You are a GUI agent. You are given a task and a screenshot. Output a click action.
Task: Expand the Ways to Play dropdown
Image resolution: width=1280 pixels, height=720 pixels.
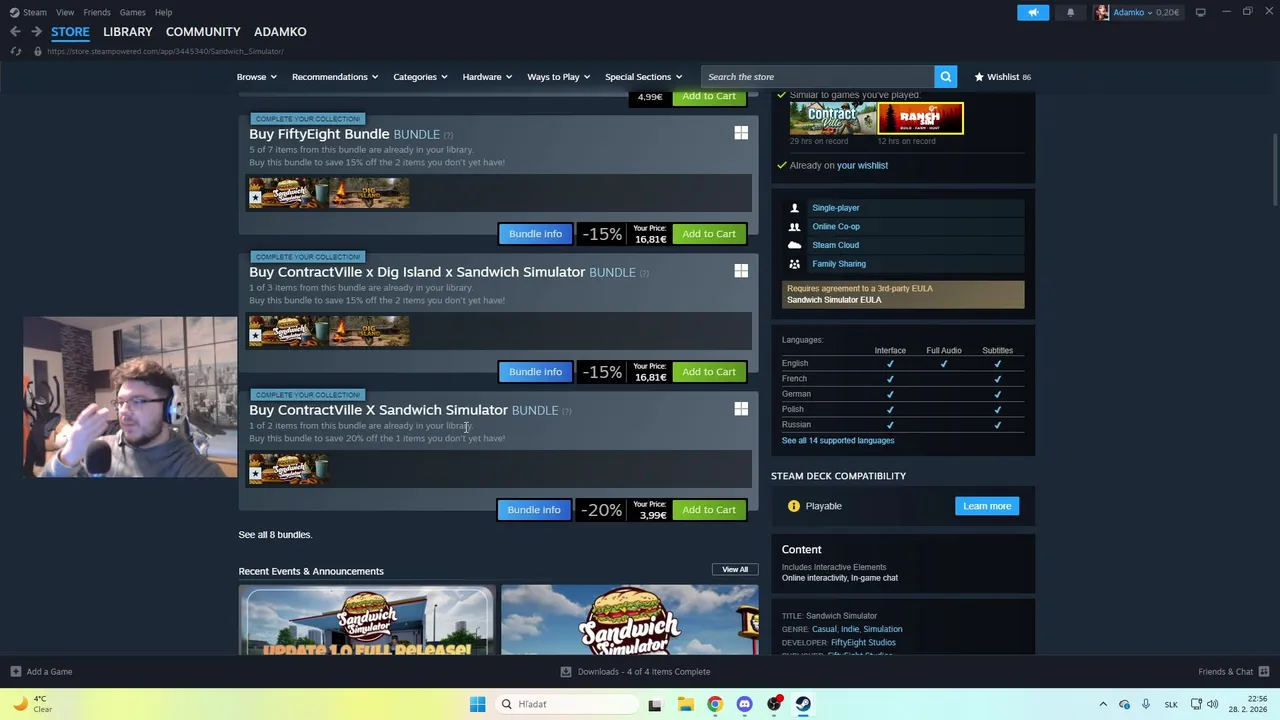tap(558, 77)
